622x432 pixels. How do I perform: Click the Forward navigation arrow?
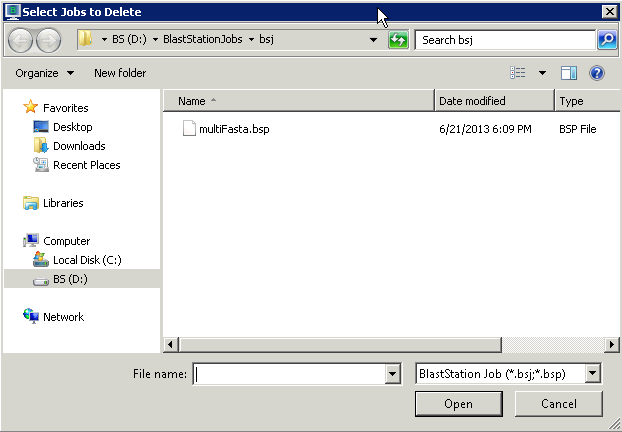(48, 40)
